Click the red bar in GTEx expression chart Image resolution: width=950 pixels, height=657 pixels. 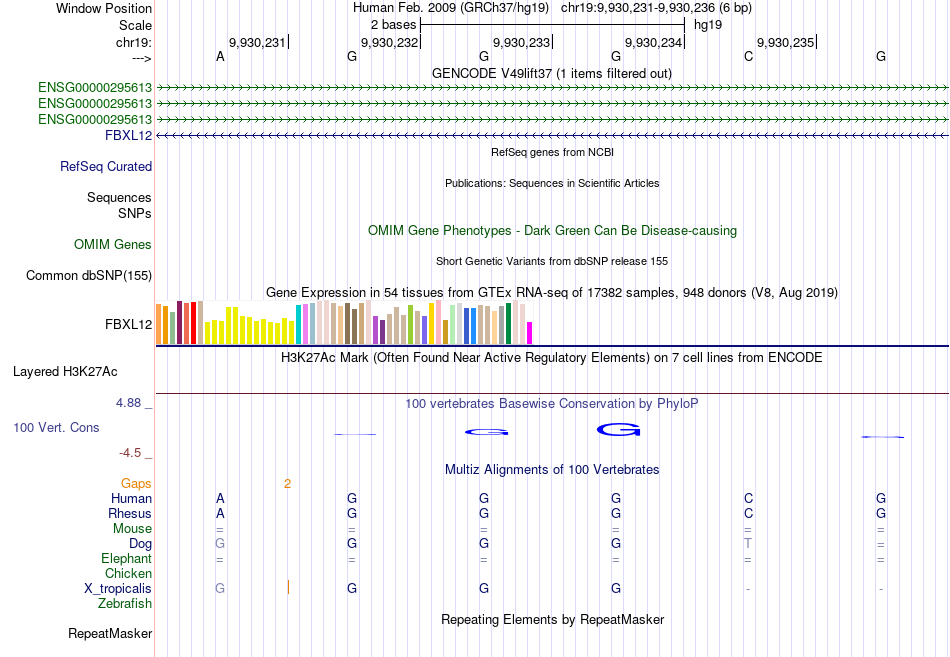click(193, 322)
